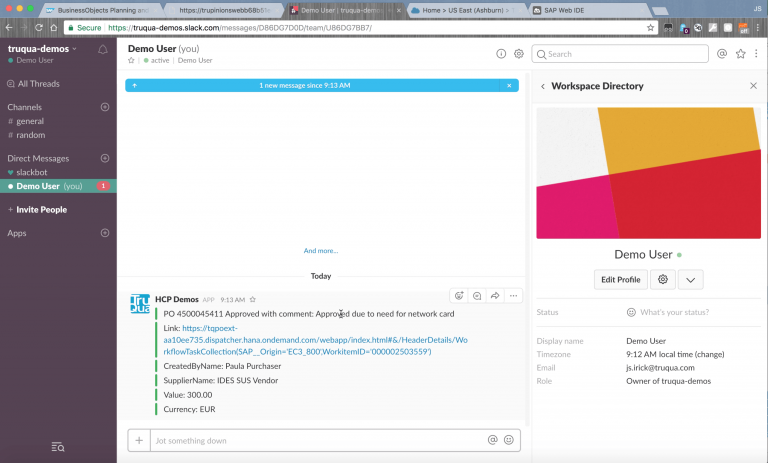Screen dimensions: 768x463
Task: Click the browser back arrow
Action: click(x=8, y=27)
